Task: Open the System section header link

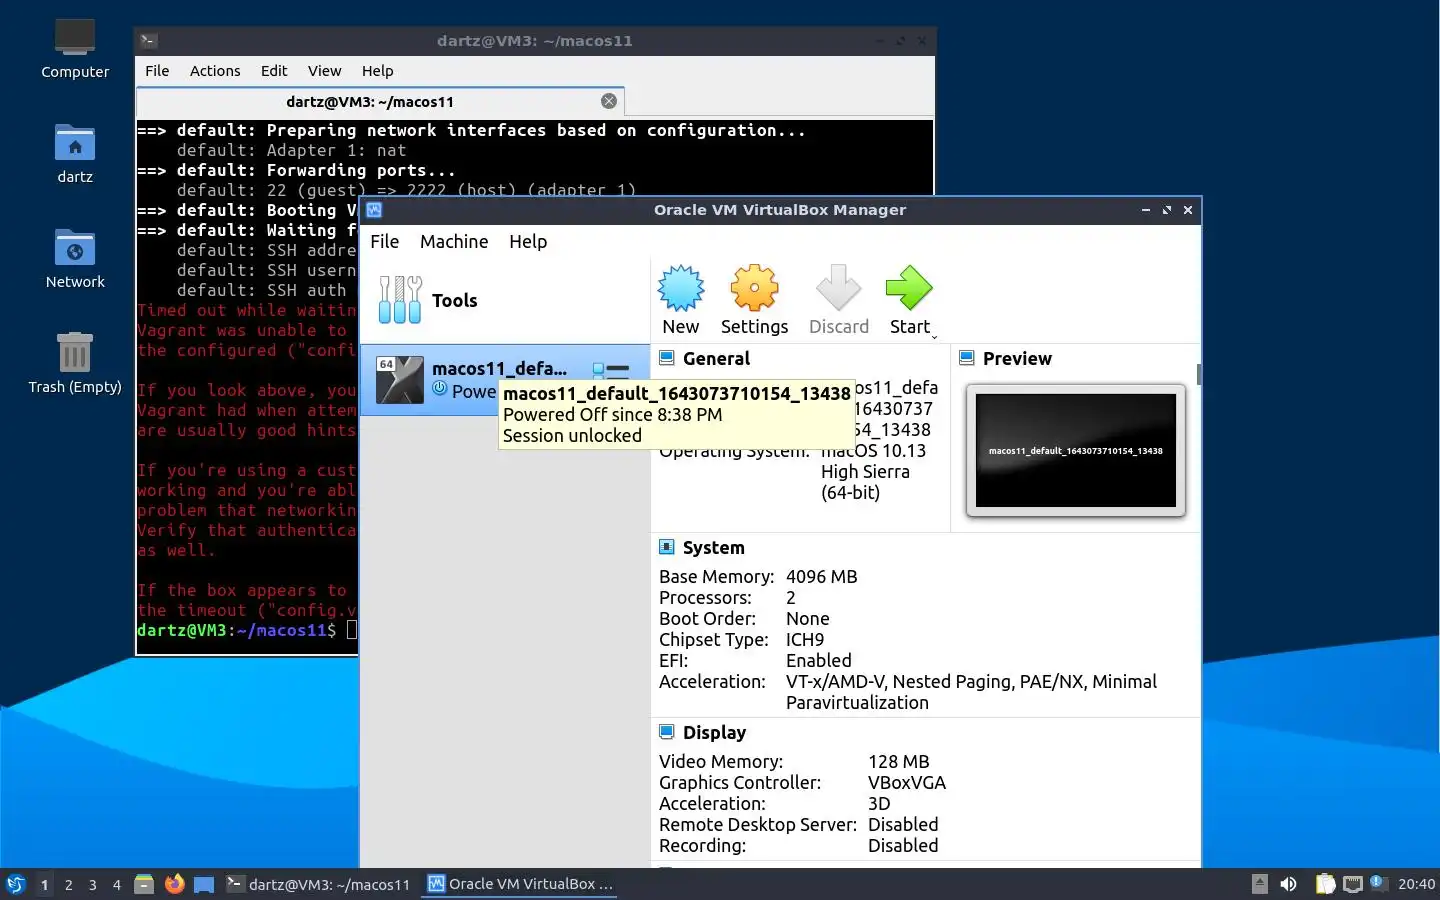Action: (713, 547)
